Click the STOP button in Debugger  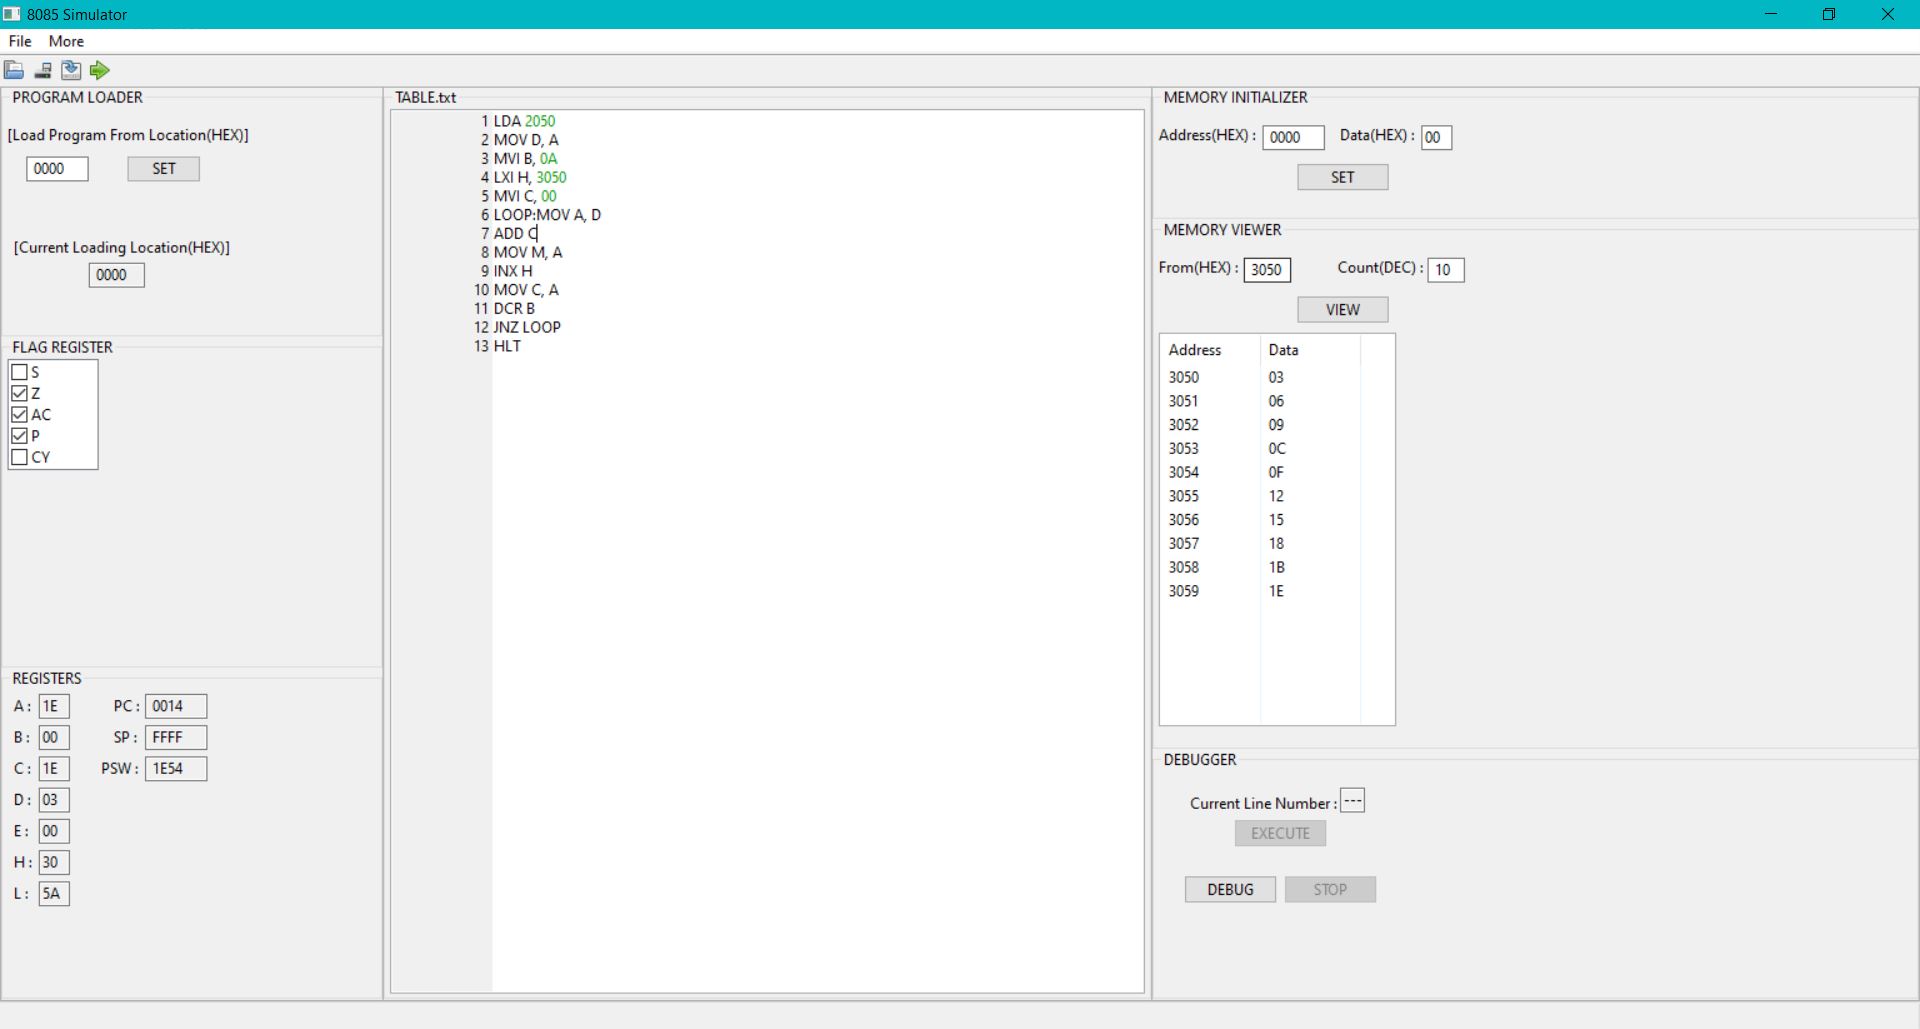point(1330,889)
